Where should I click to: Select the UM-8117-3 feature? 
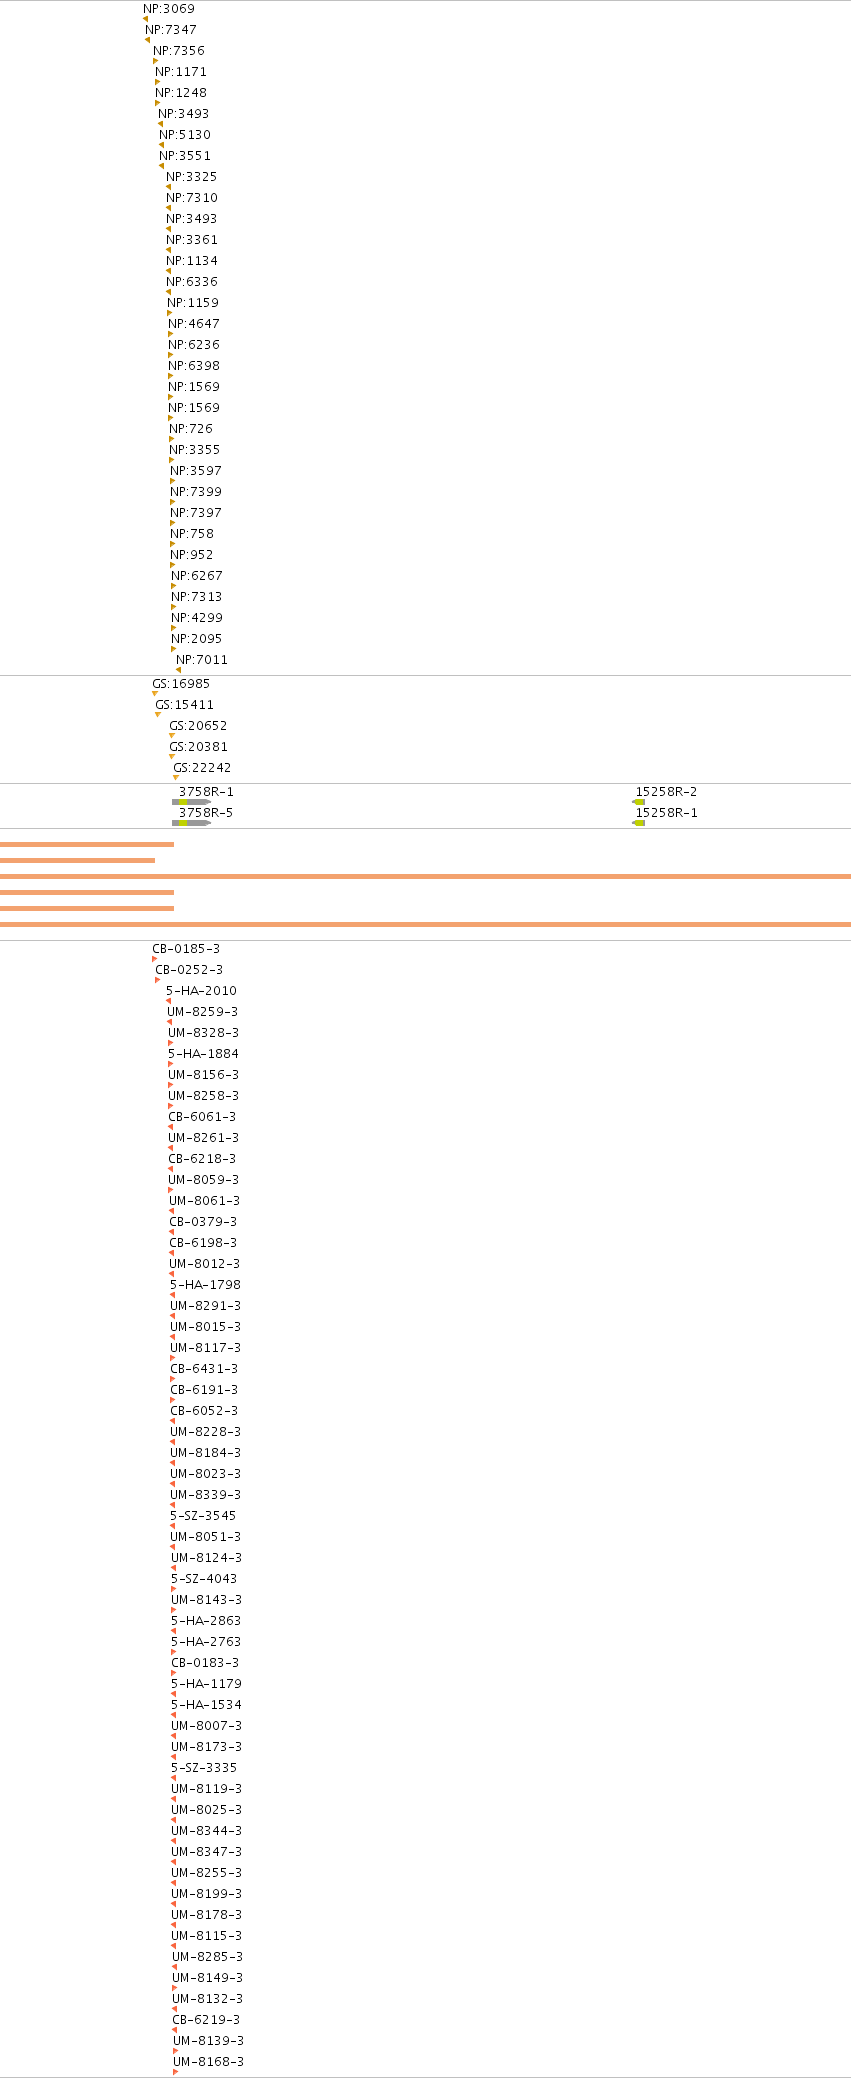click(206, 1348)
